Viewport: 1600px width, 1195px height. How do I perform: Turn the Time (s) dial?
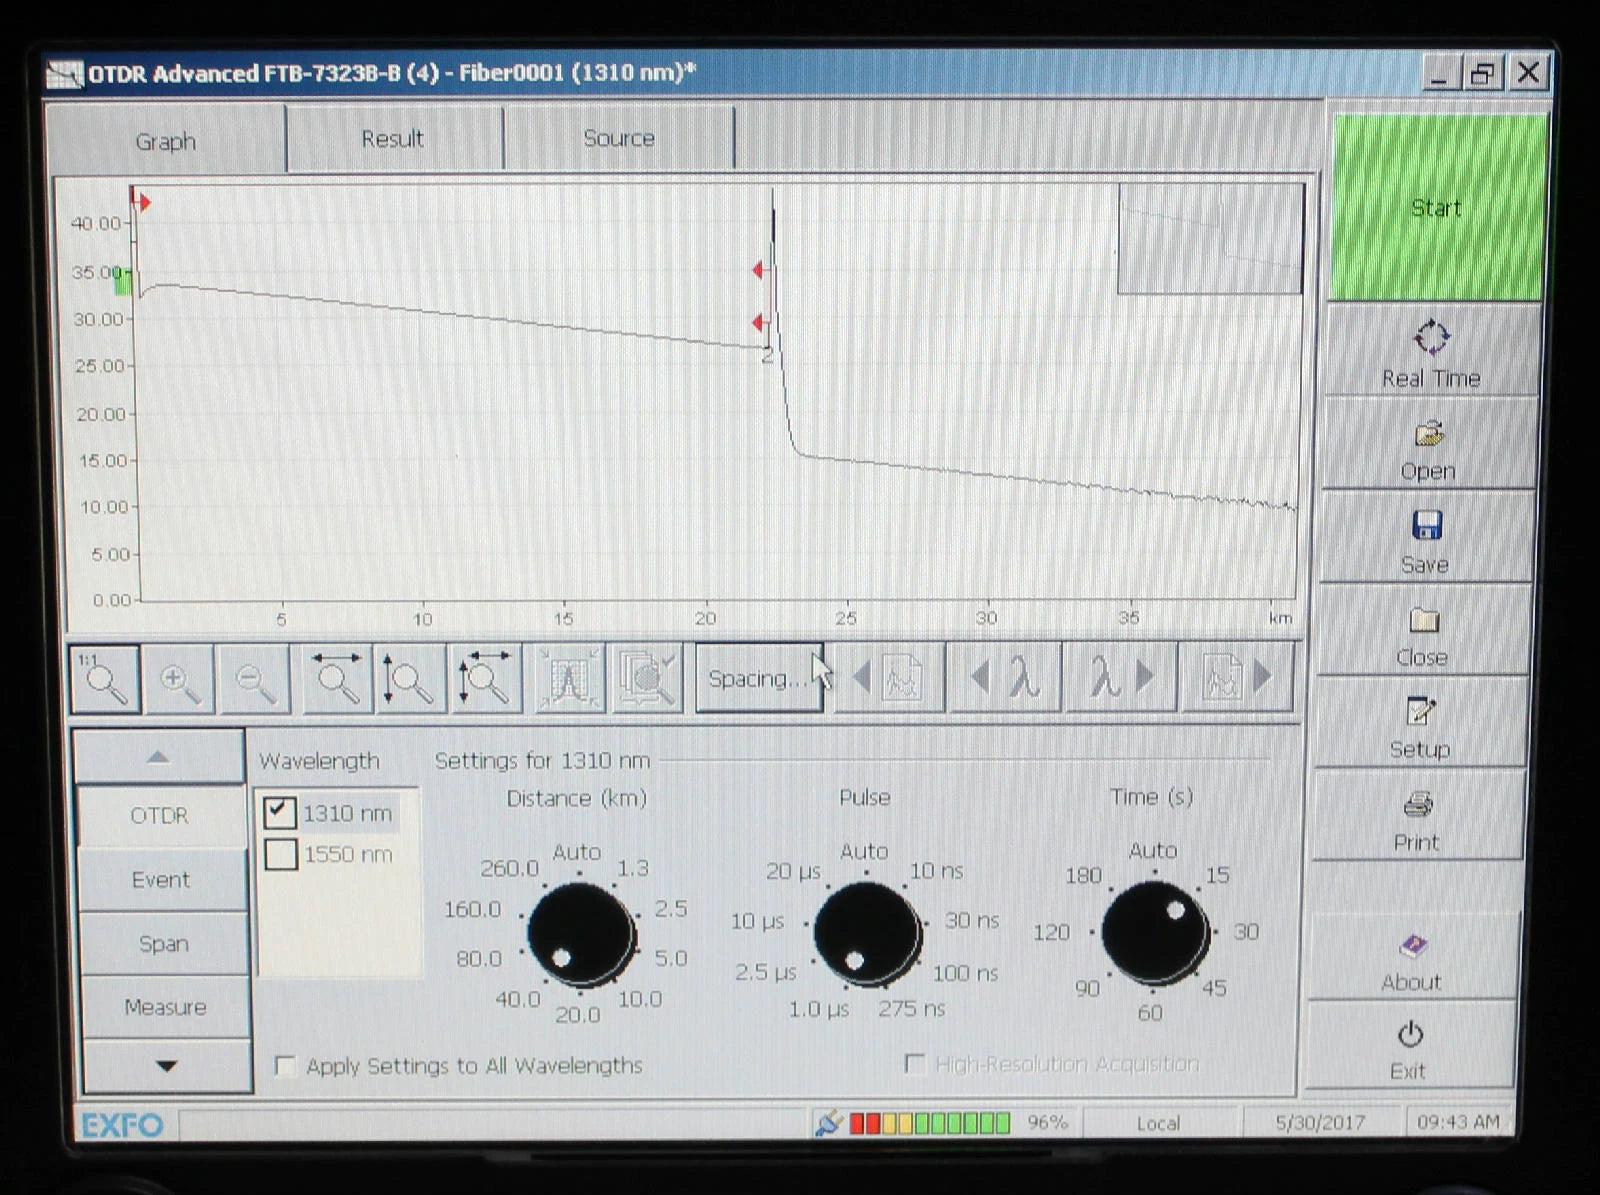(1155, 933)
